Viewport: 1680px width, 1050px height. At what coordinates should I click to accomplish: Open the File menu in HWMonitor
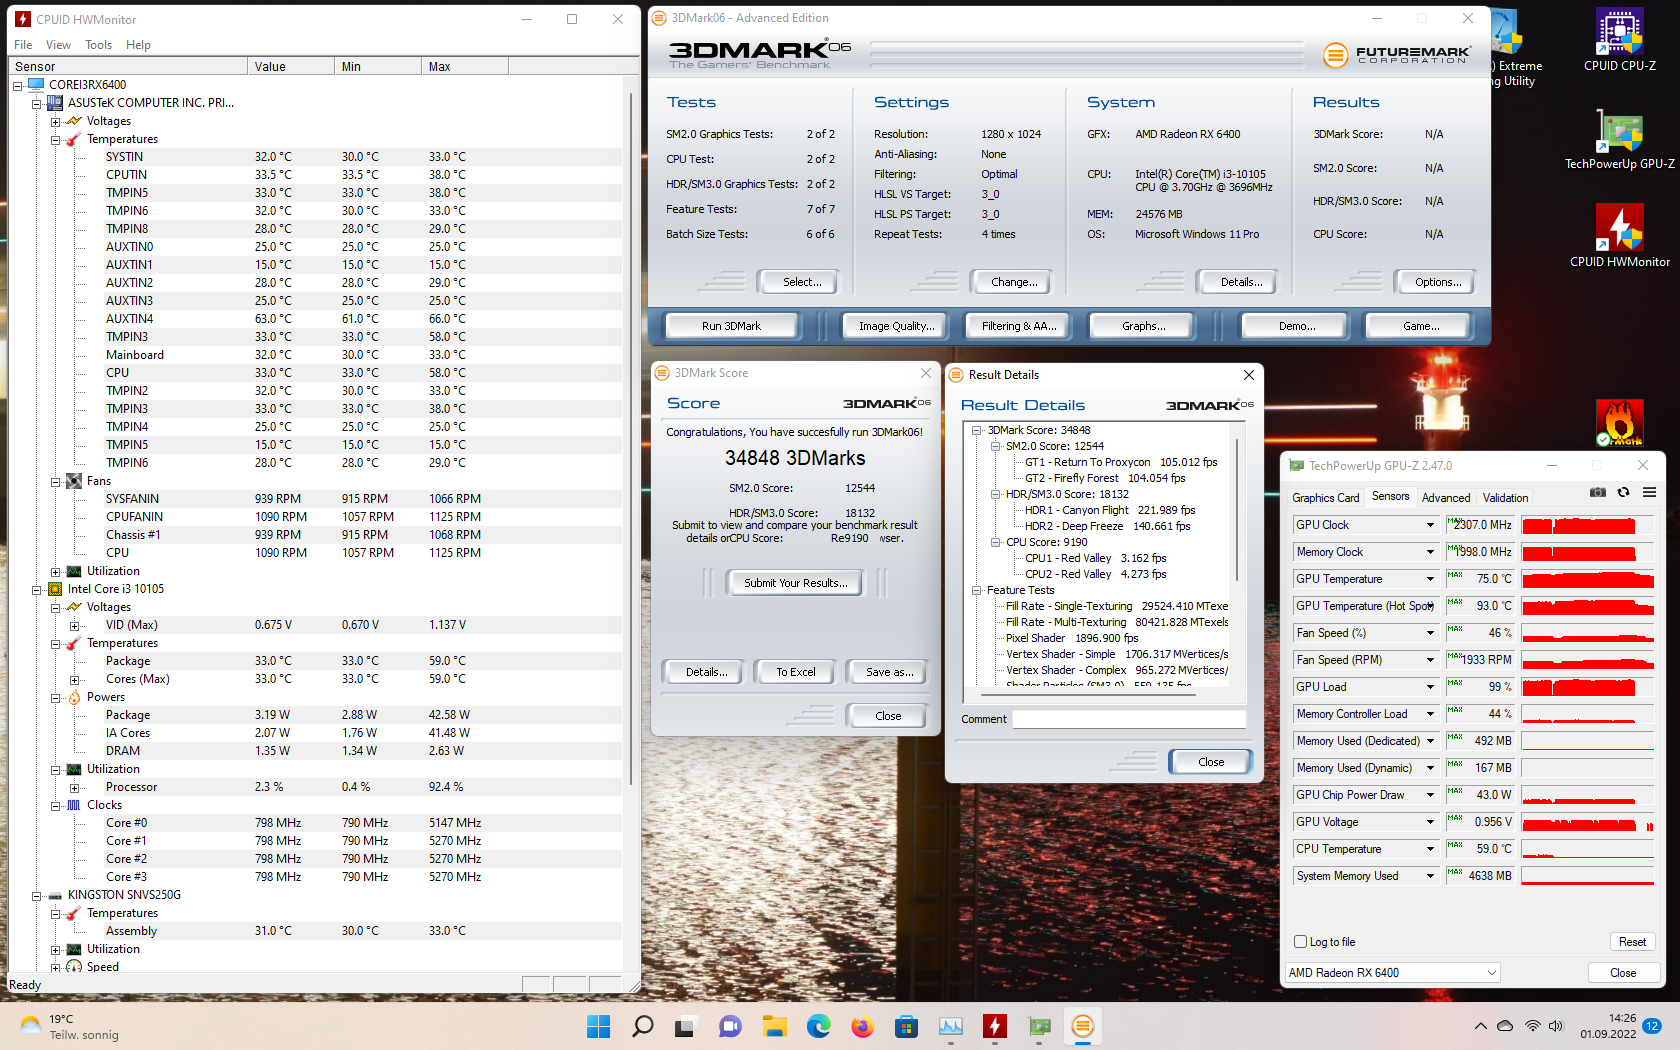(23, 45)
